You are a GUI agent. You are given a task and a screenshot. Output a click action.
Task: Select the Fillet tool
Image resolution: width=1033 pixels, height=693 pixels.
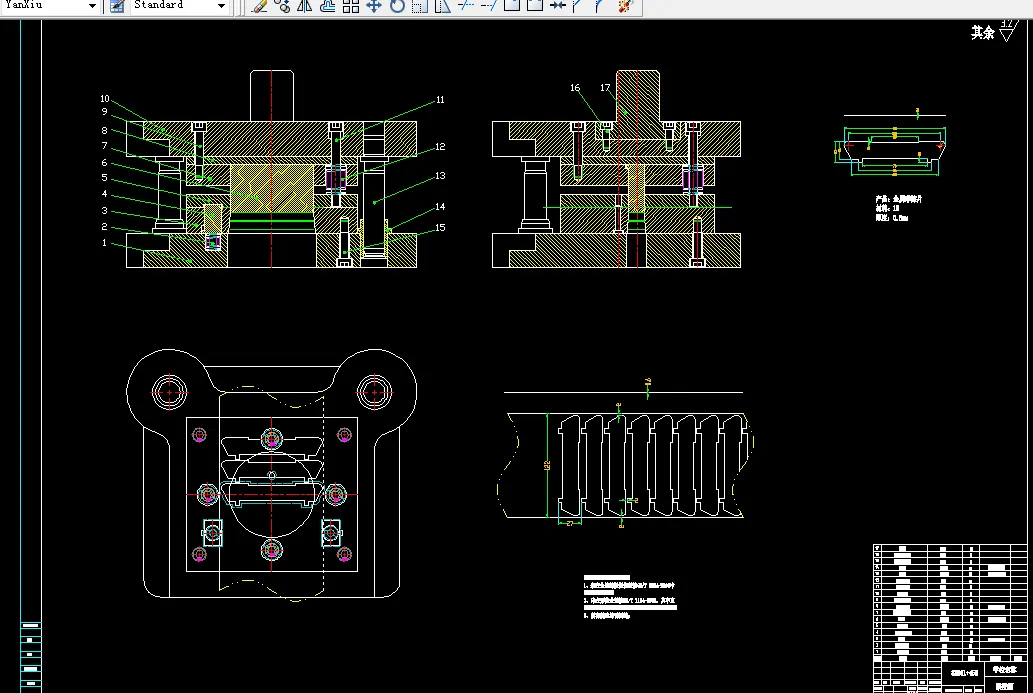click(600, 6)
